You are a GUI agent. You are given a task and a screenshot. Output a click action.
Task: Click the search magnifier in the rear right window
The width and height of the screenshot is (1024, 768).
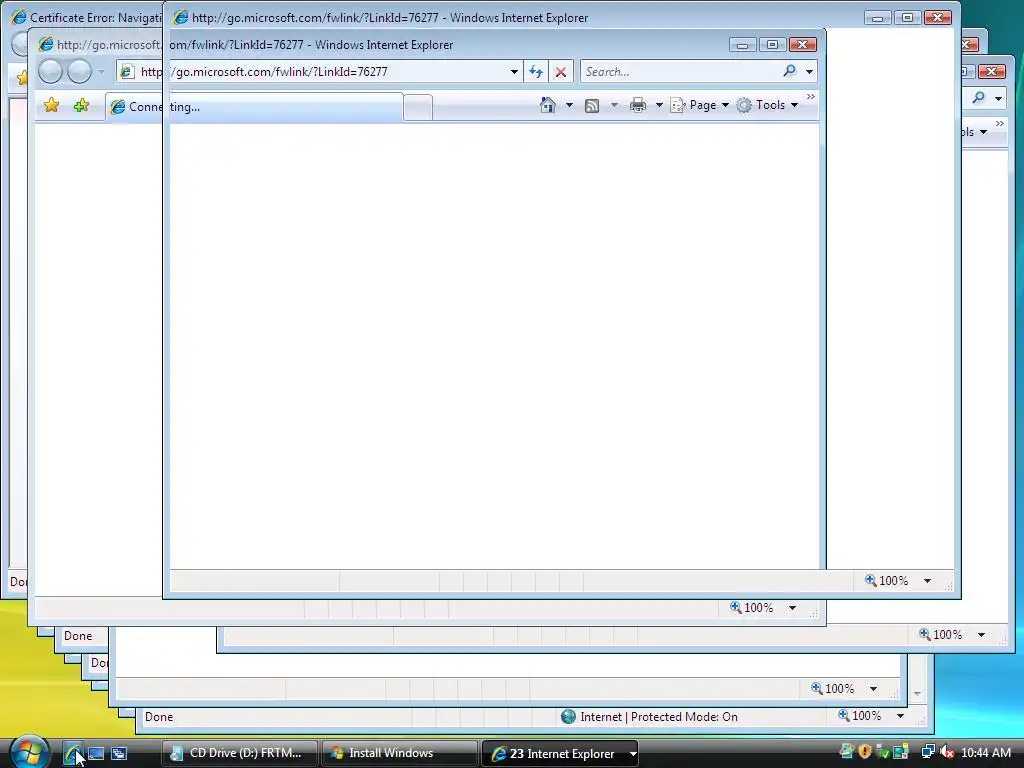point(978,98)
